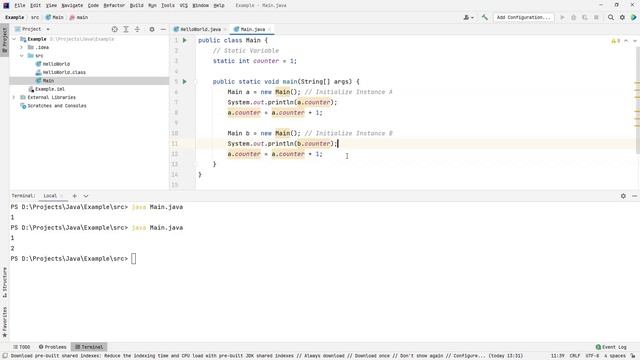Expand the .idea folder
This screenshot has height=360, width=640.
click(22, 47)
